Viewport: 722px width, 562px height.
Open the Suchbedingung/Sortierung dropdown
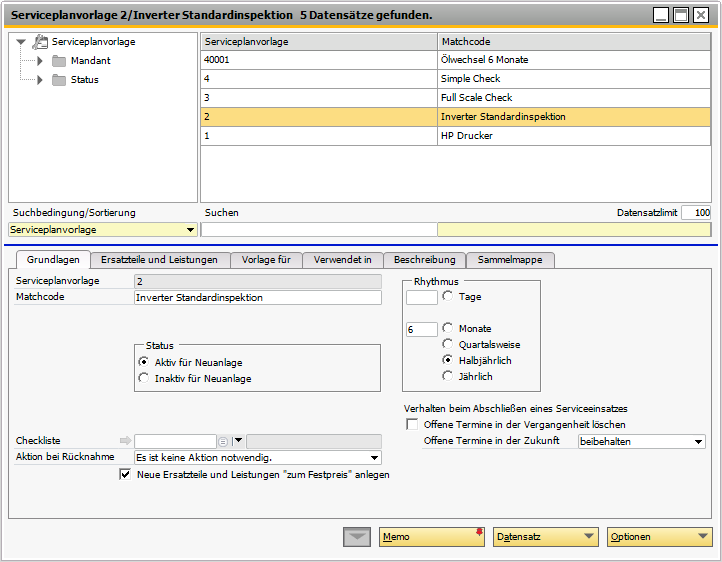click(190, 230)
